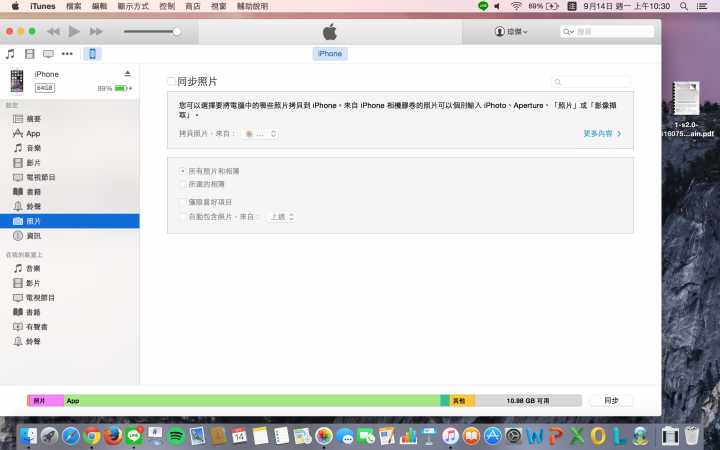
Task: Check the 僅限喜好項目 checkbox
Action: coord(182,202)
